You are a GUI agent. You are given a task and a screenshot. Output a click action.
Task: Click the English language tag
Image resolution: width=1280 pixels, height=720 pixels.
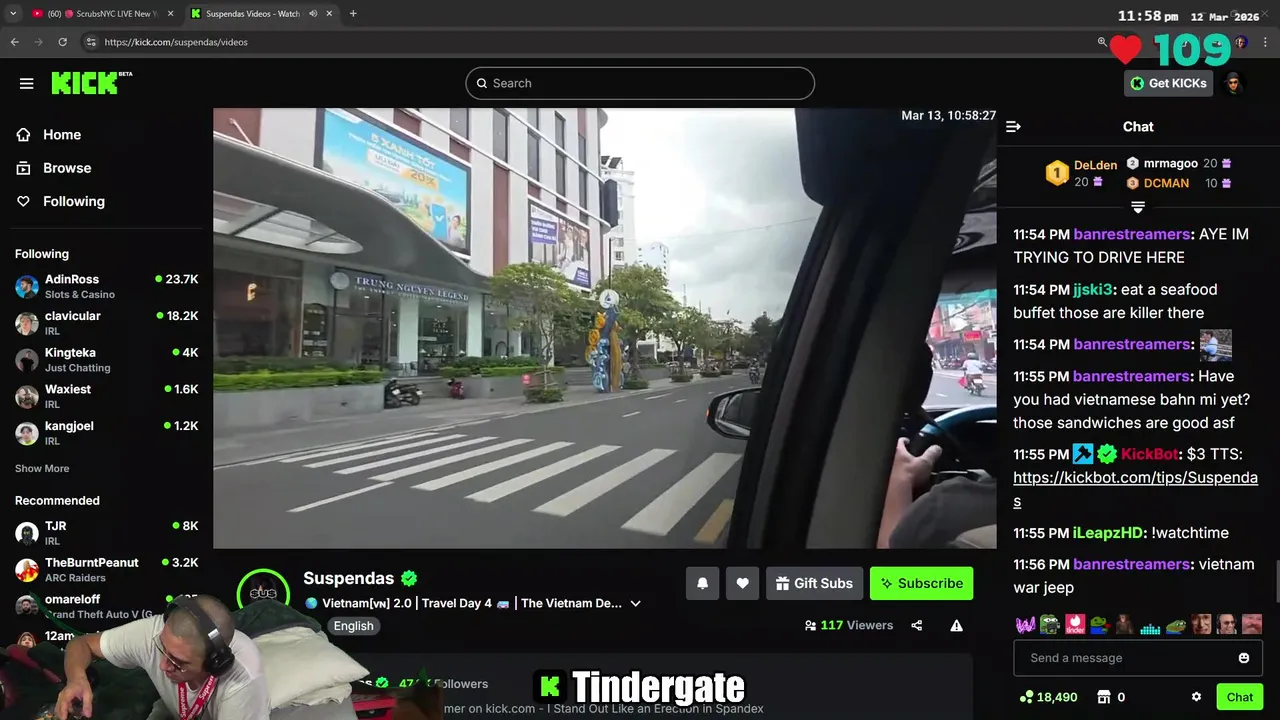coord(353,626)
